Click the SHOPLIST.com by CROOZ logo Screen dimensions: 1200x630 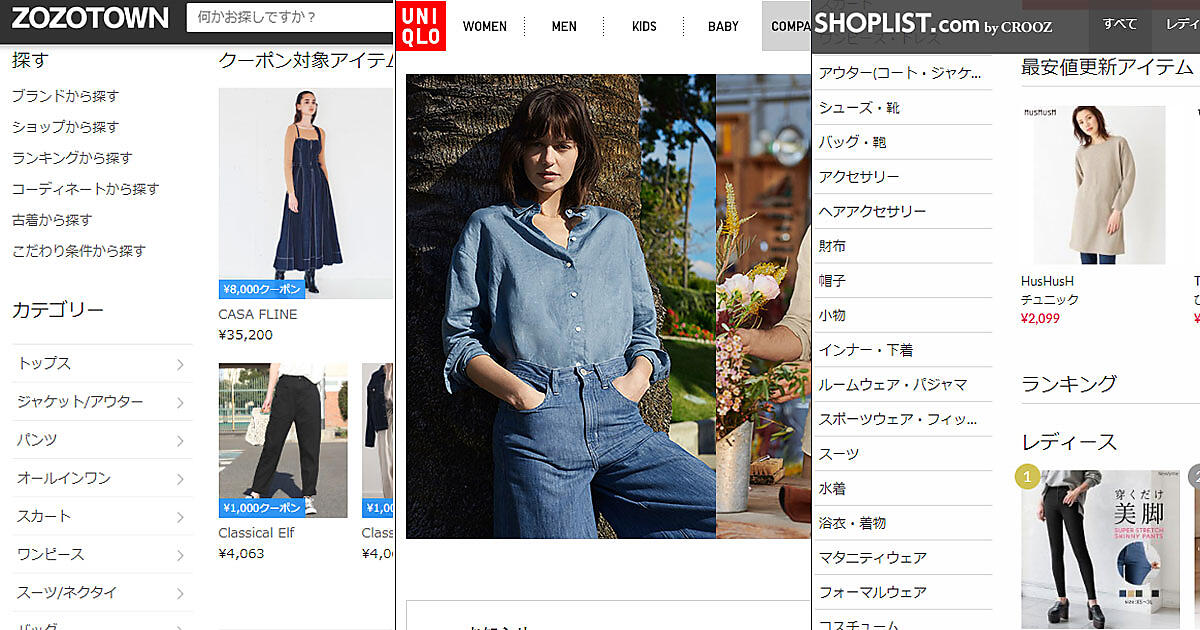pos(932,25)
